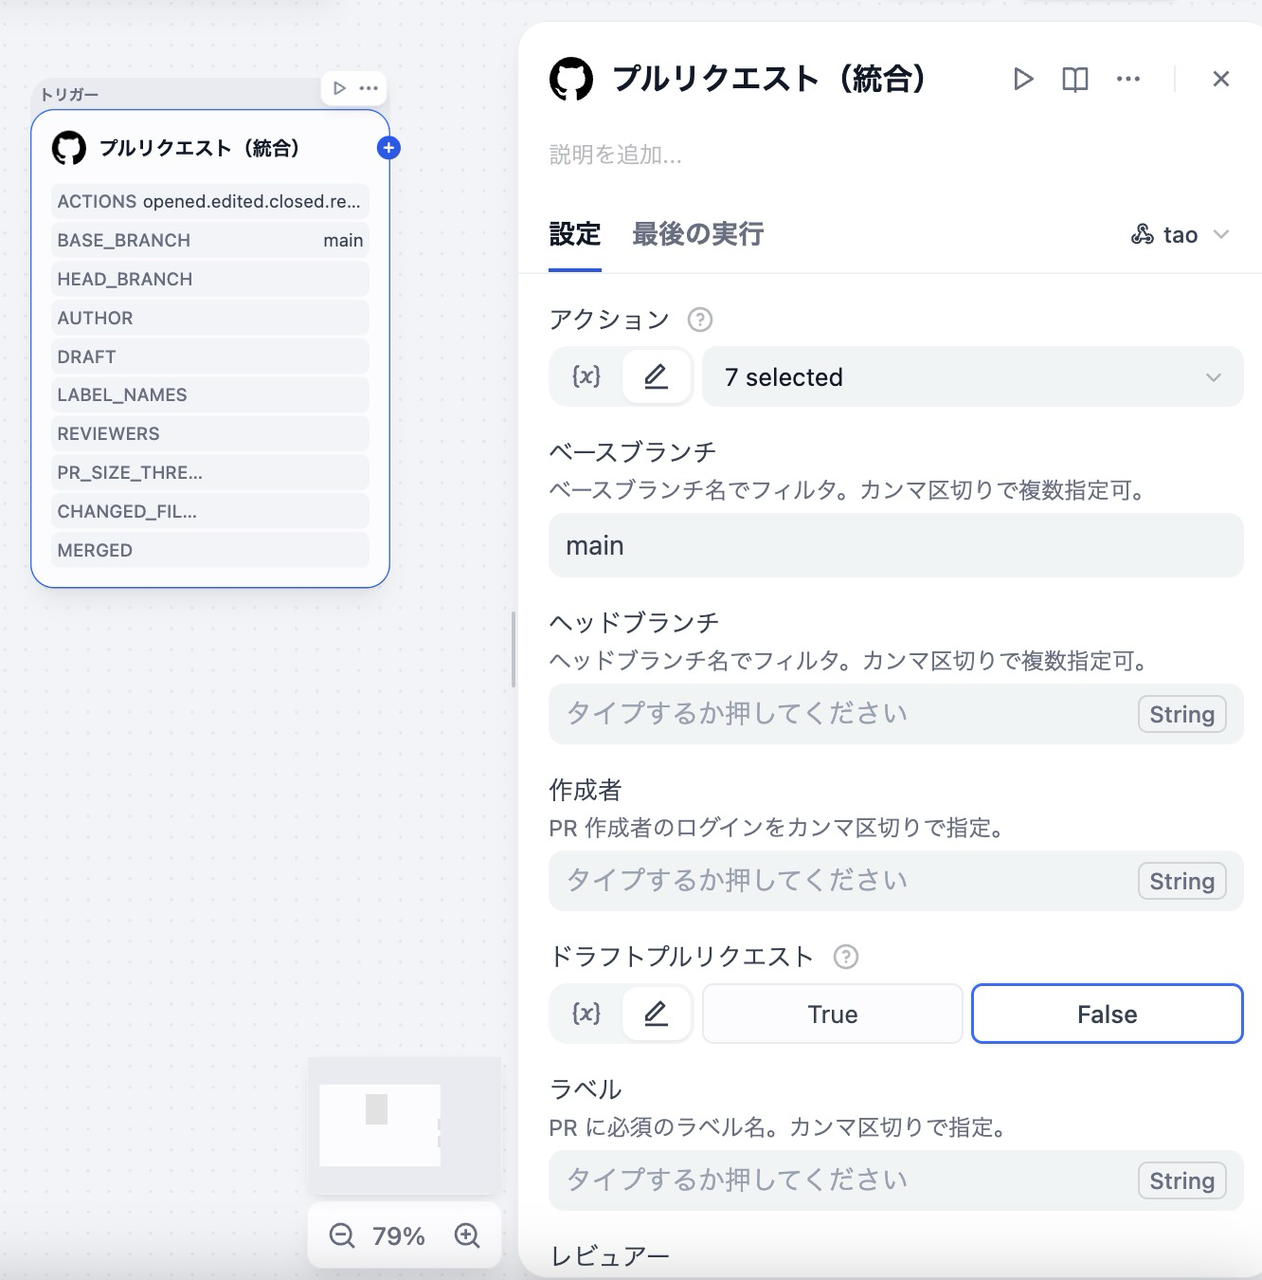Select the 最後の実行 tab
This screenshot has width=1262, height=1280.
point(698,235)
